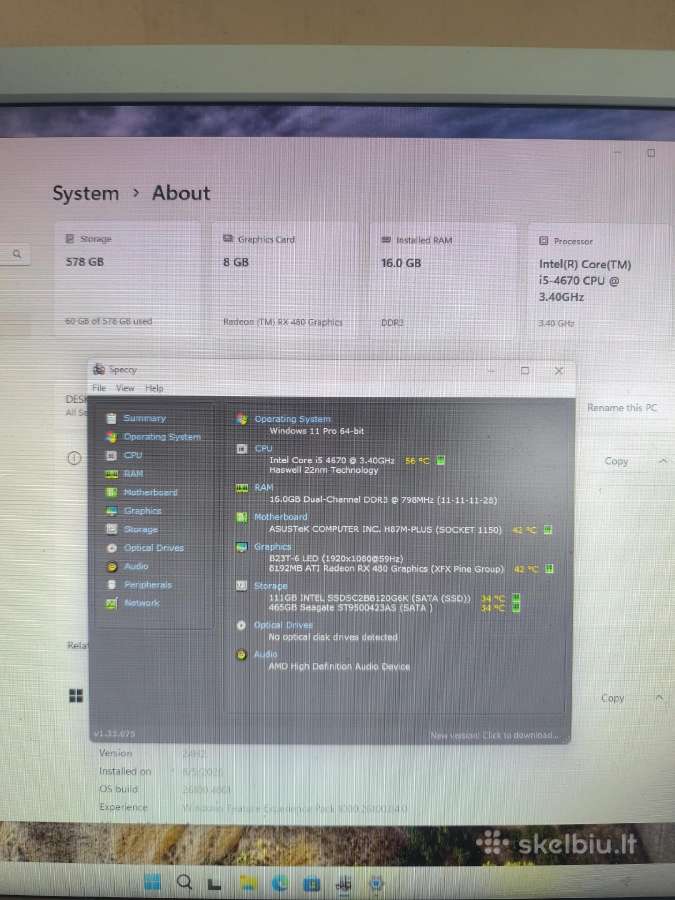The width and height of the screenshot is (675, 900).
Task: Click Windows 11 Pro 64-bit text
Action: (x=317, y=431)
